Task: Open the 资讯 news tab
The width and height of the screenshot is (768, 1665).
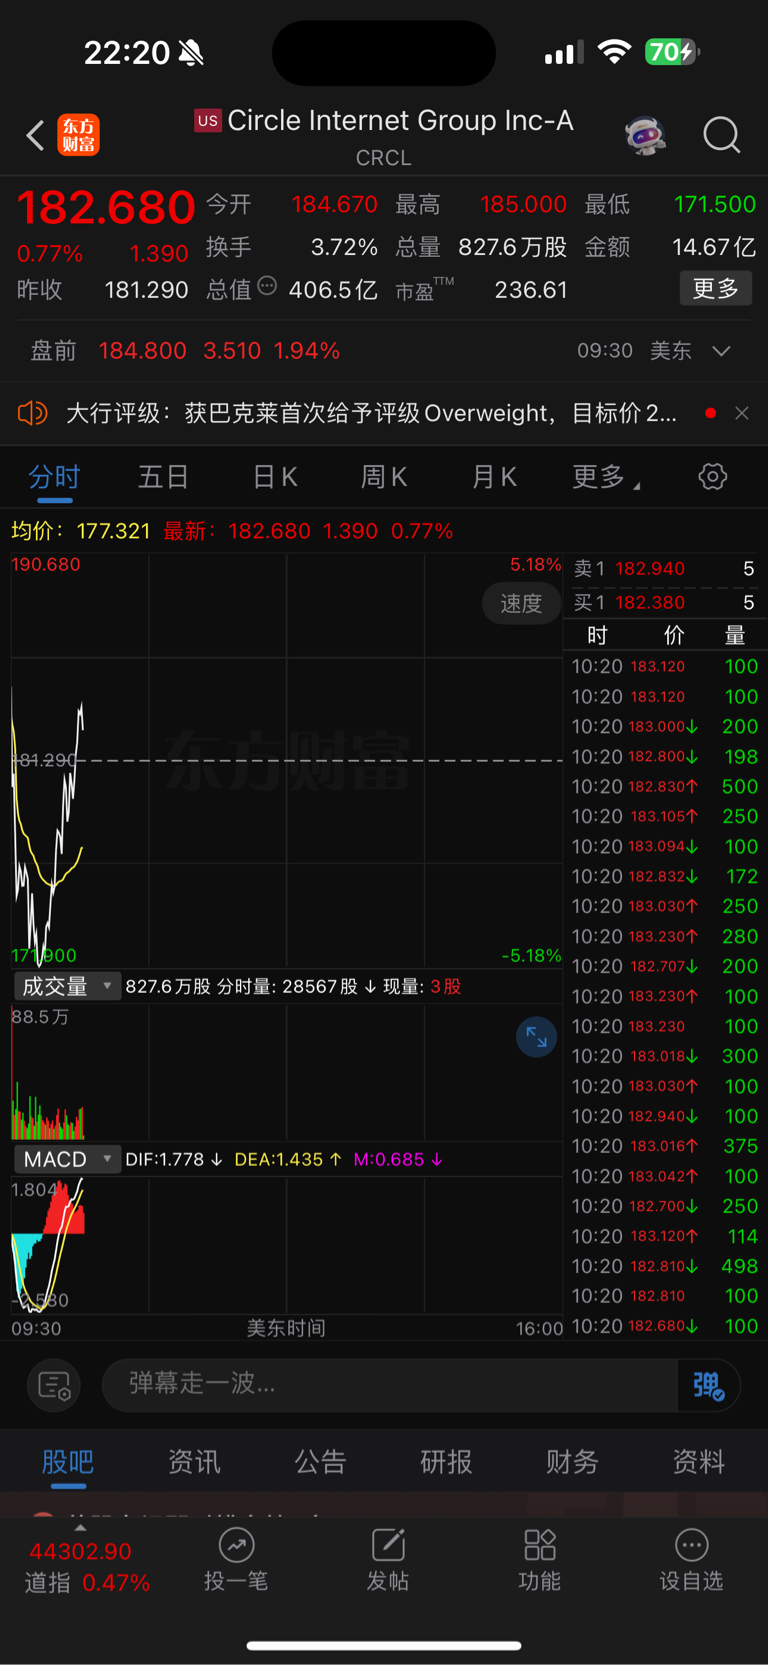Action: 194,1462
